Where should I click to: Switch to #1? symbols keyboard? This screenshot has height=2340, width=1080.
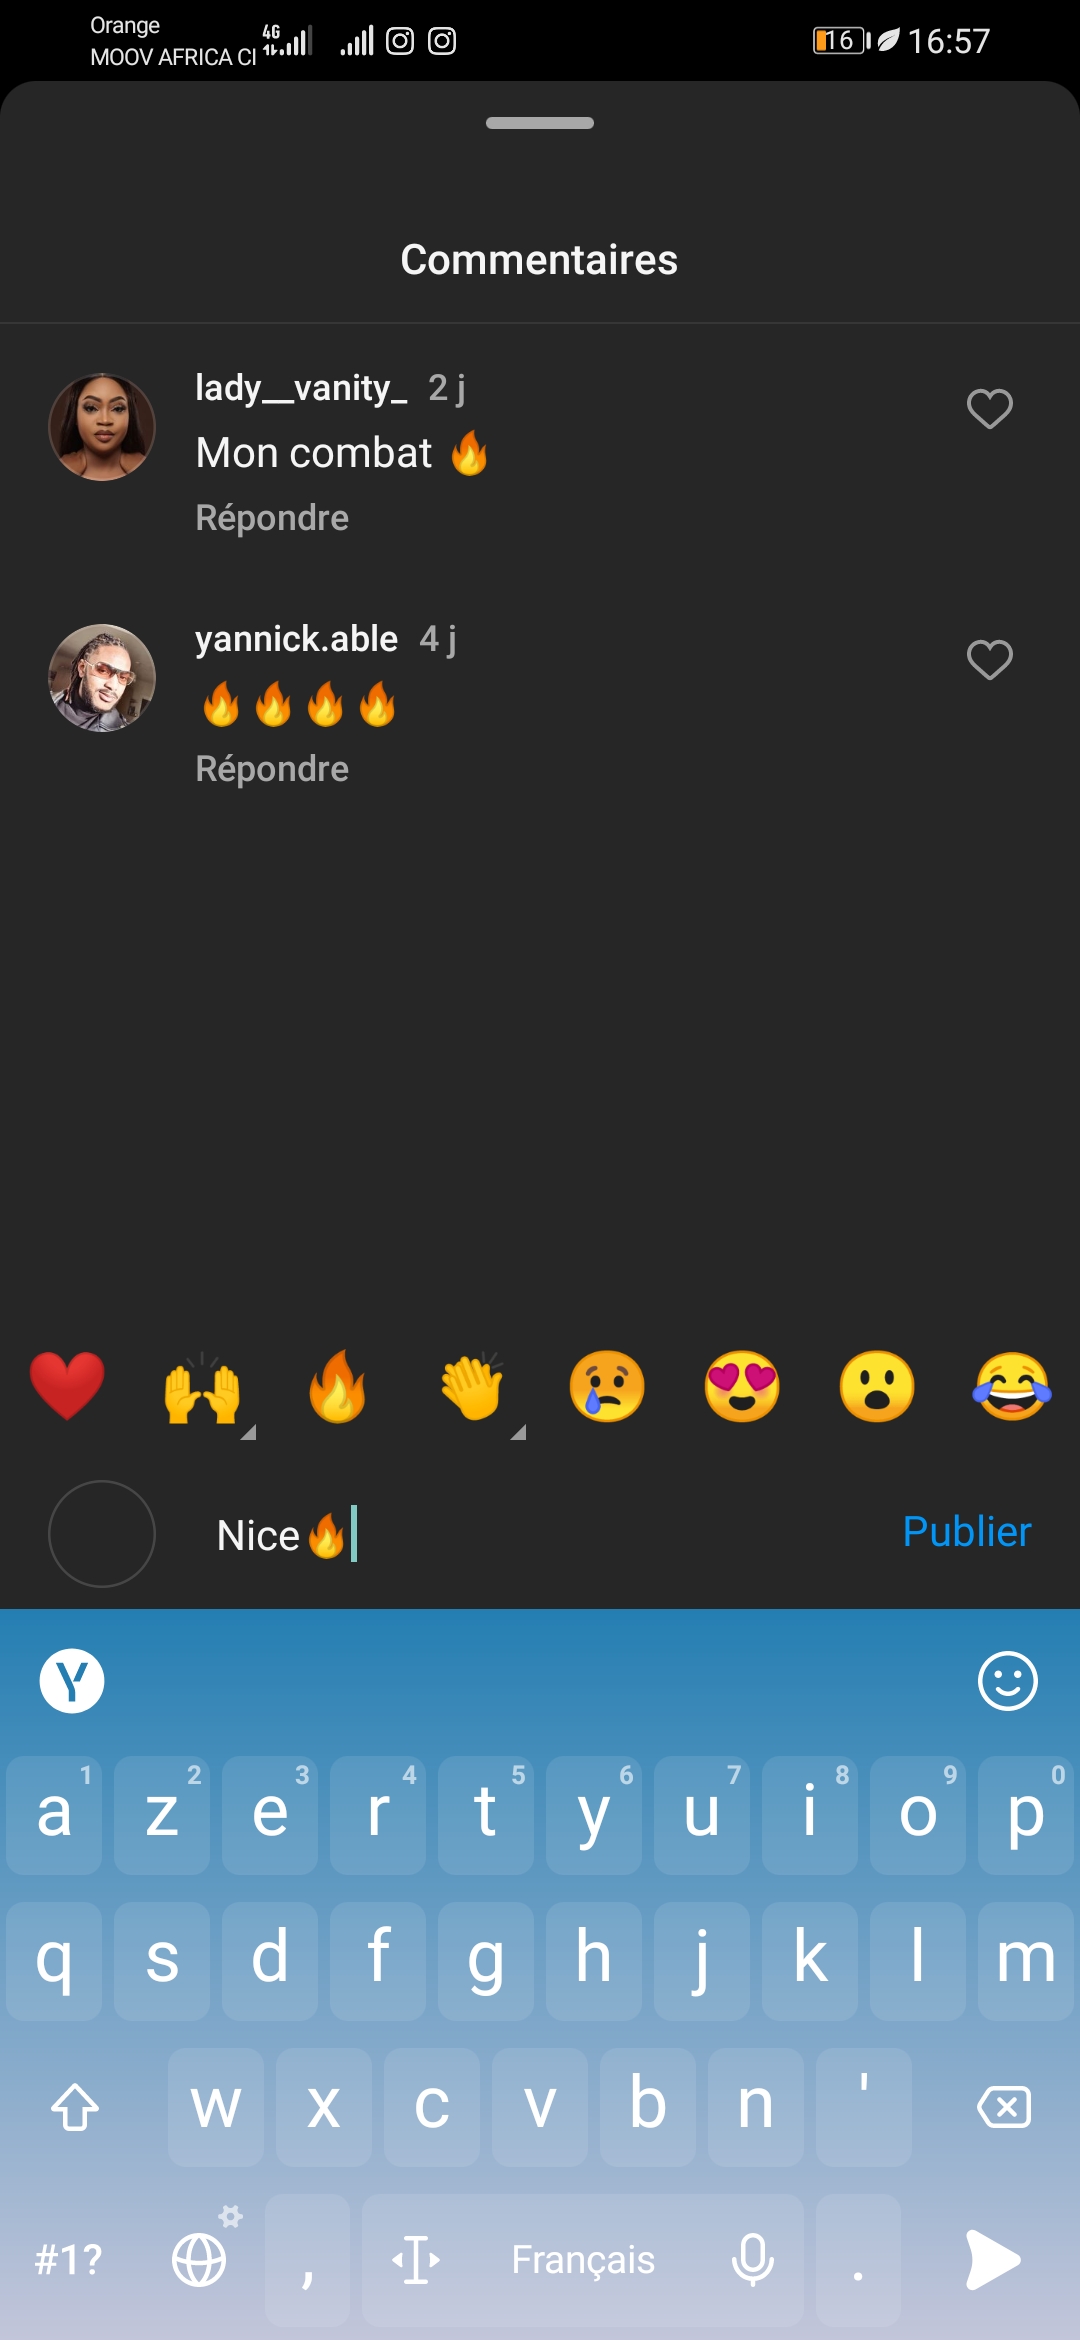click(x=68, y=2260)
